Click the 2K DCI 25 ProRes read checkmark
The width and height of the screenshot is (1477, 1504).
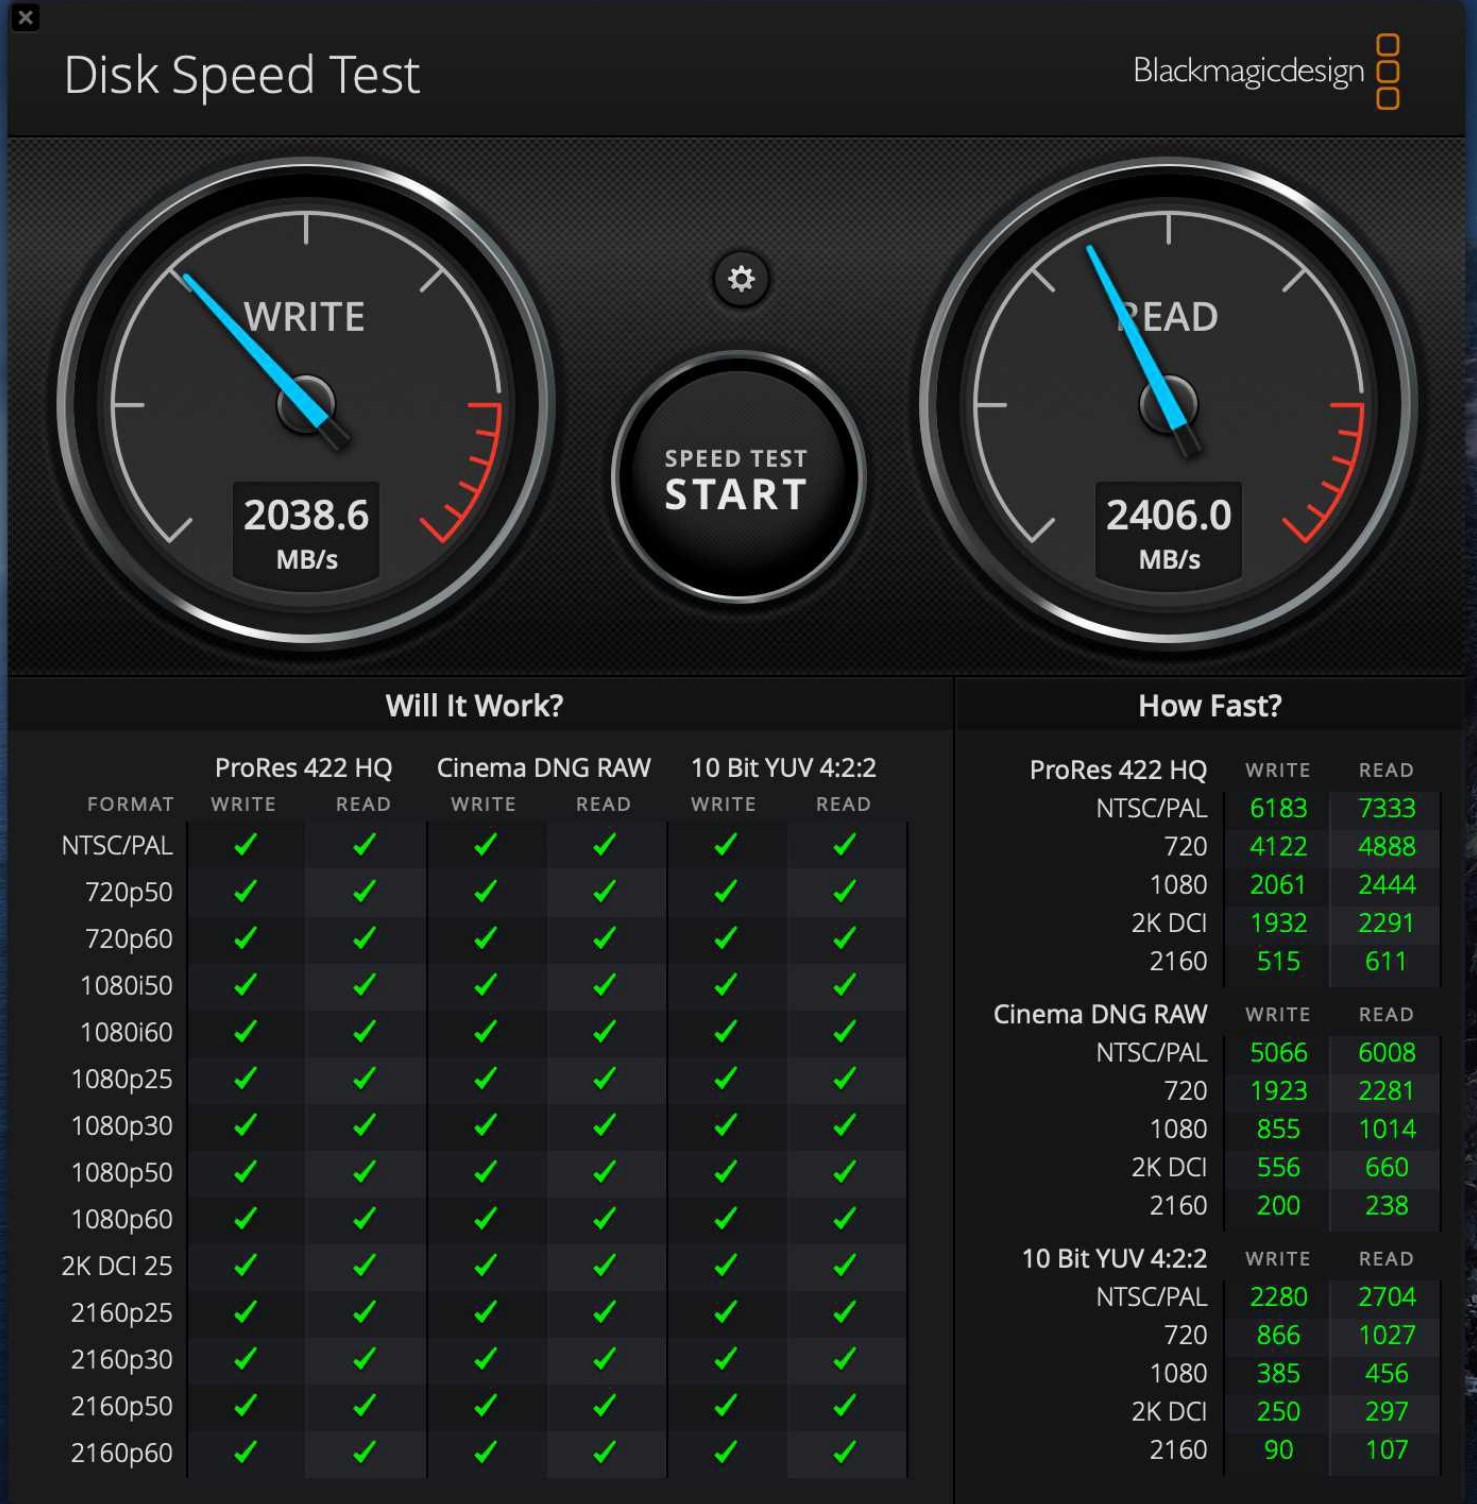click(x=364, y=1265)
